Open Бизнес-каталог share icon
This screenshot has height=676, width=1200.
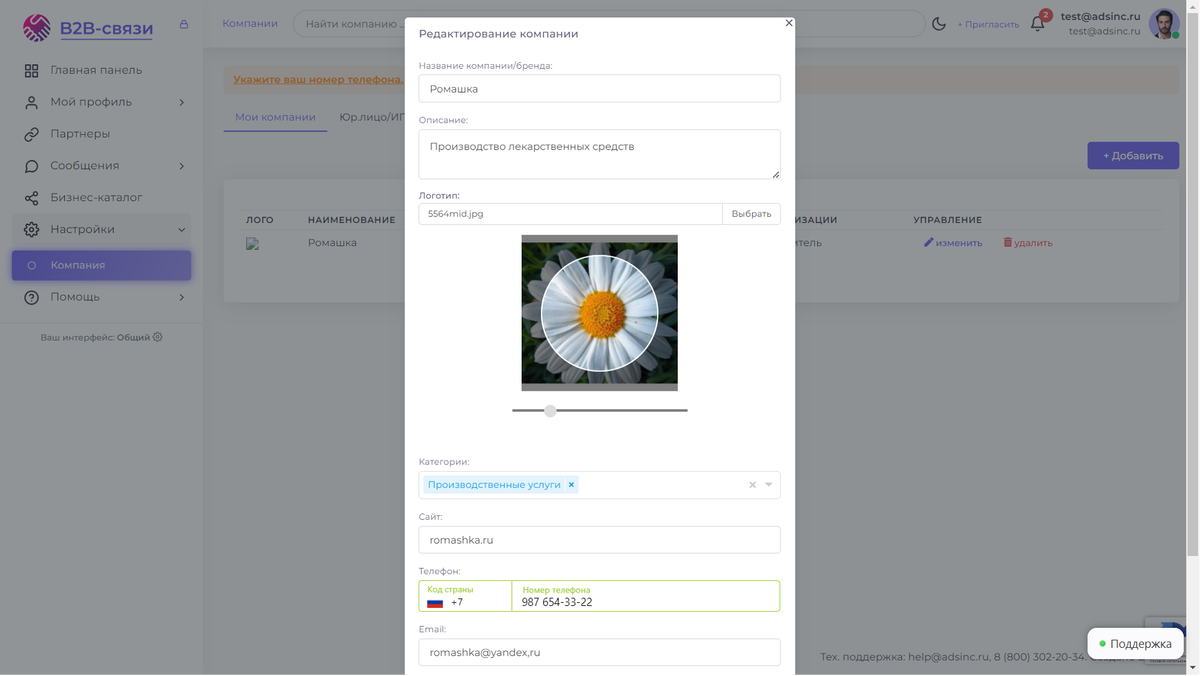point(32,198)
